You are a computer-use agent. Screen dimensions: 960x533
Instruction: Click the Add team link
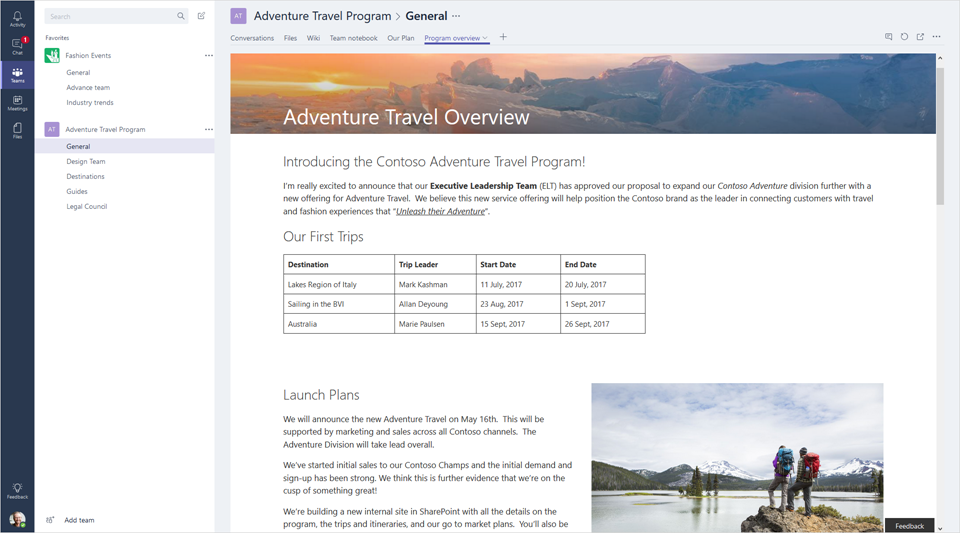point(80,520)
